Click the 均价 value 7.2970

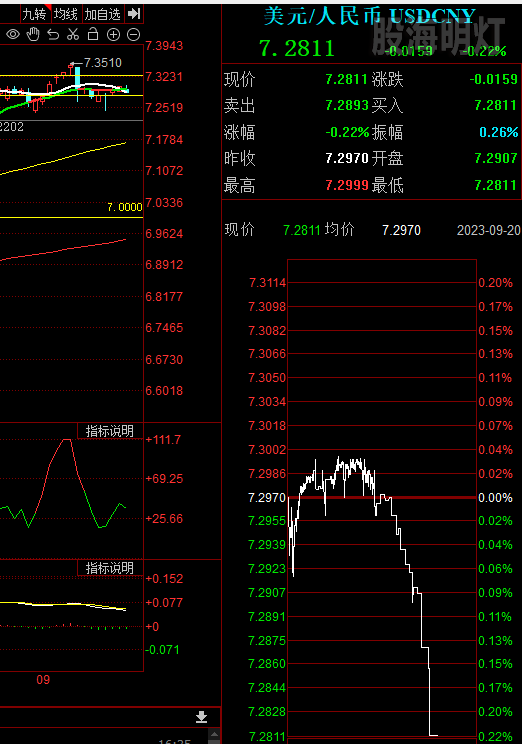point(401,230)
